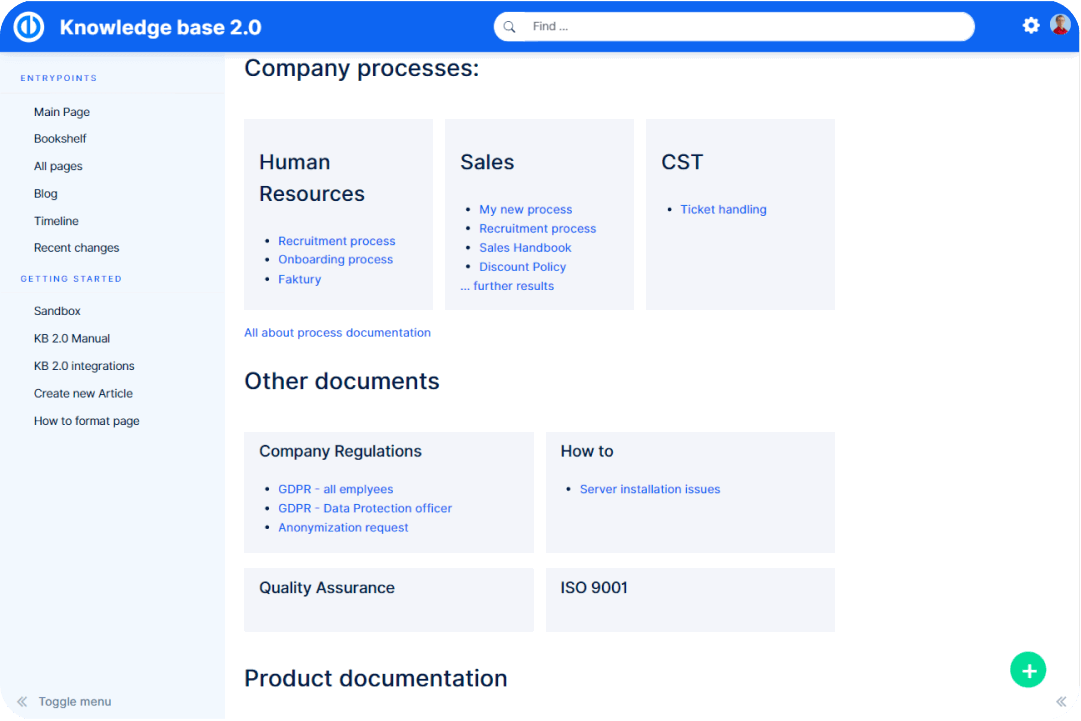The width and height of the screenshot is (1081, 721).
Task: Open the KB 2.0 Manual entry
Action: click(72, 339)
